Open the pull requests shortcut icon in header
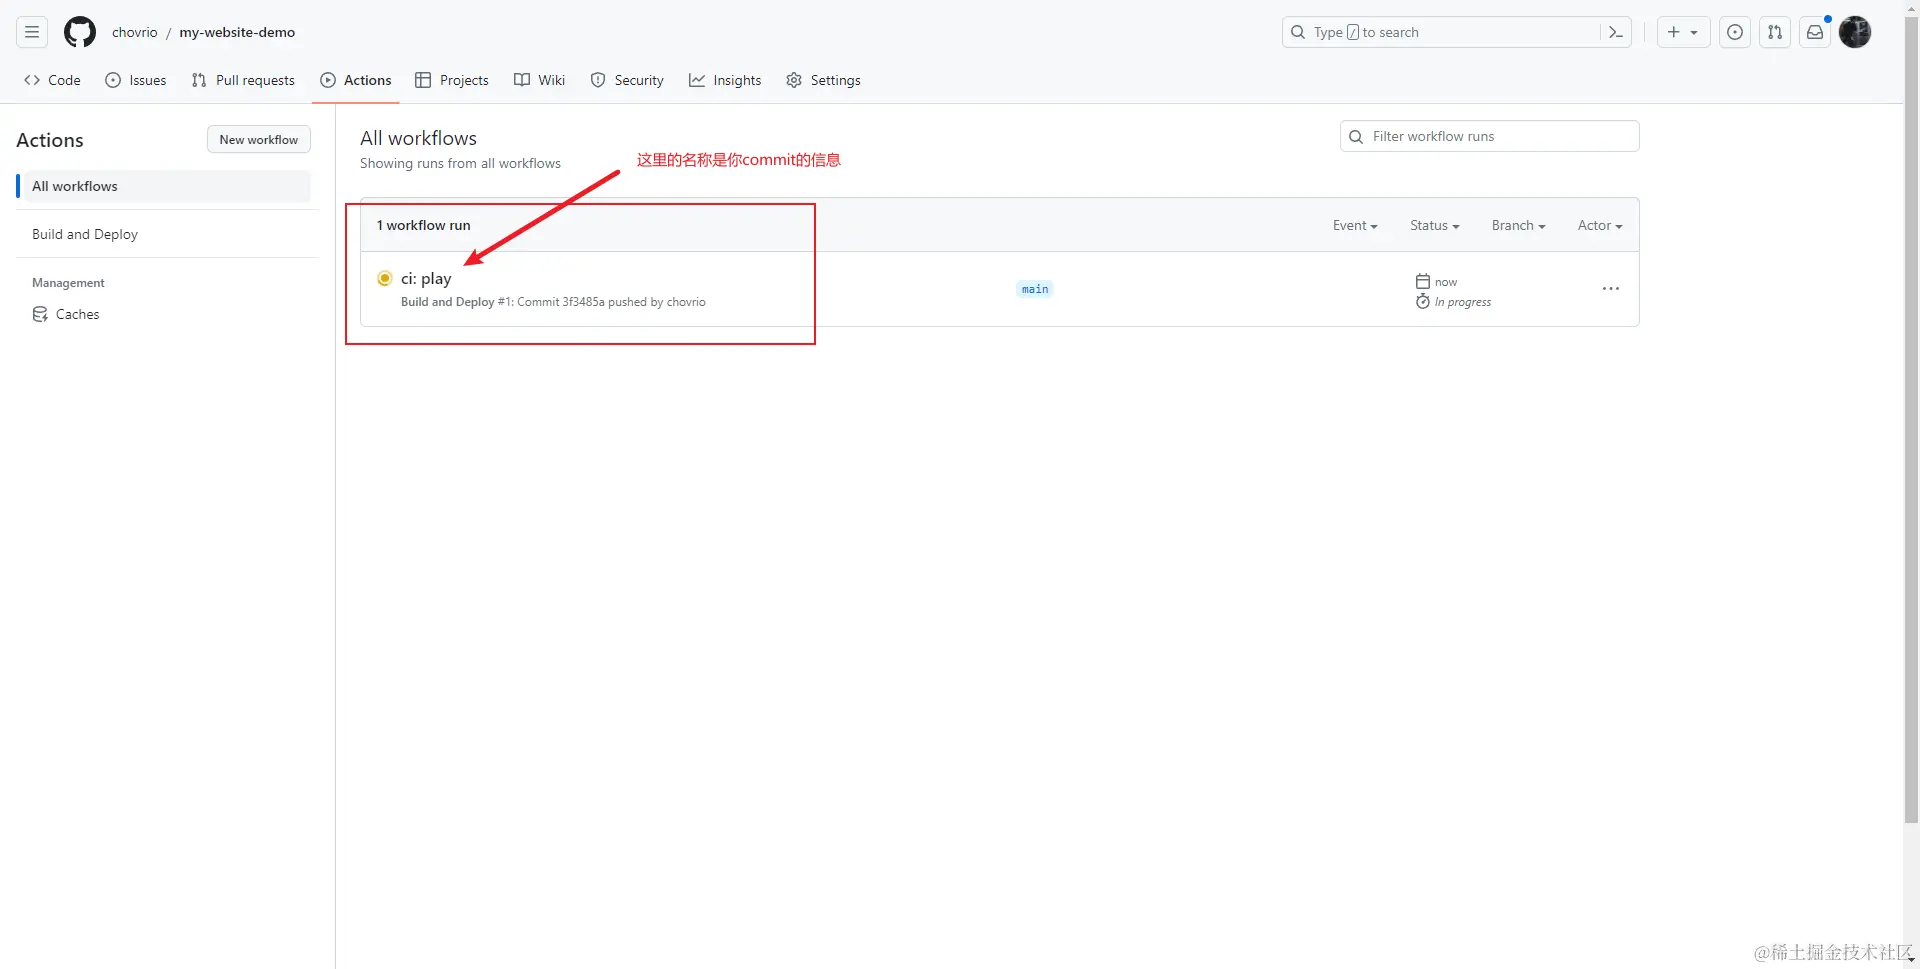Screen dimensions: 1920x969 pyautogui.click(x=1775, y=32)
